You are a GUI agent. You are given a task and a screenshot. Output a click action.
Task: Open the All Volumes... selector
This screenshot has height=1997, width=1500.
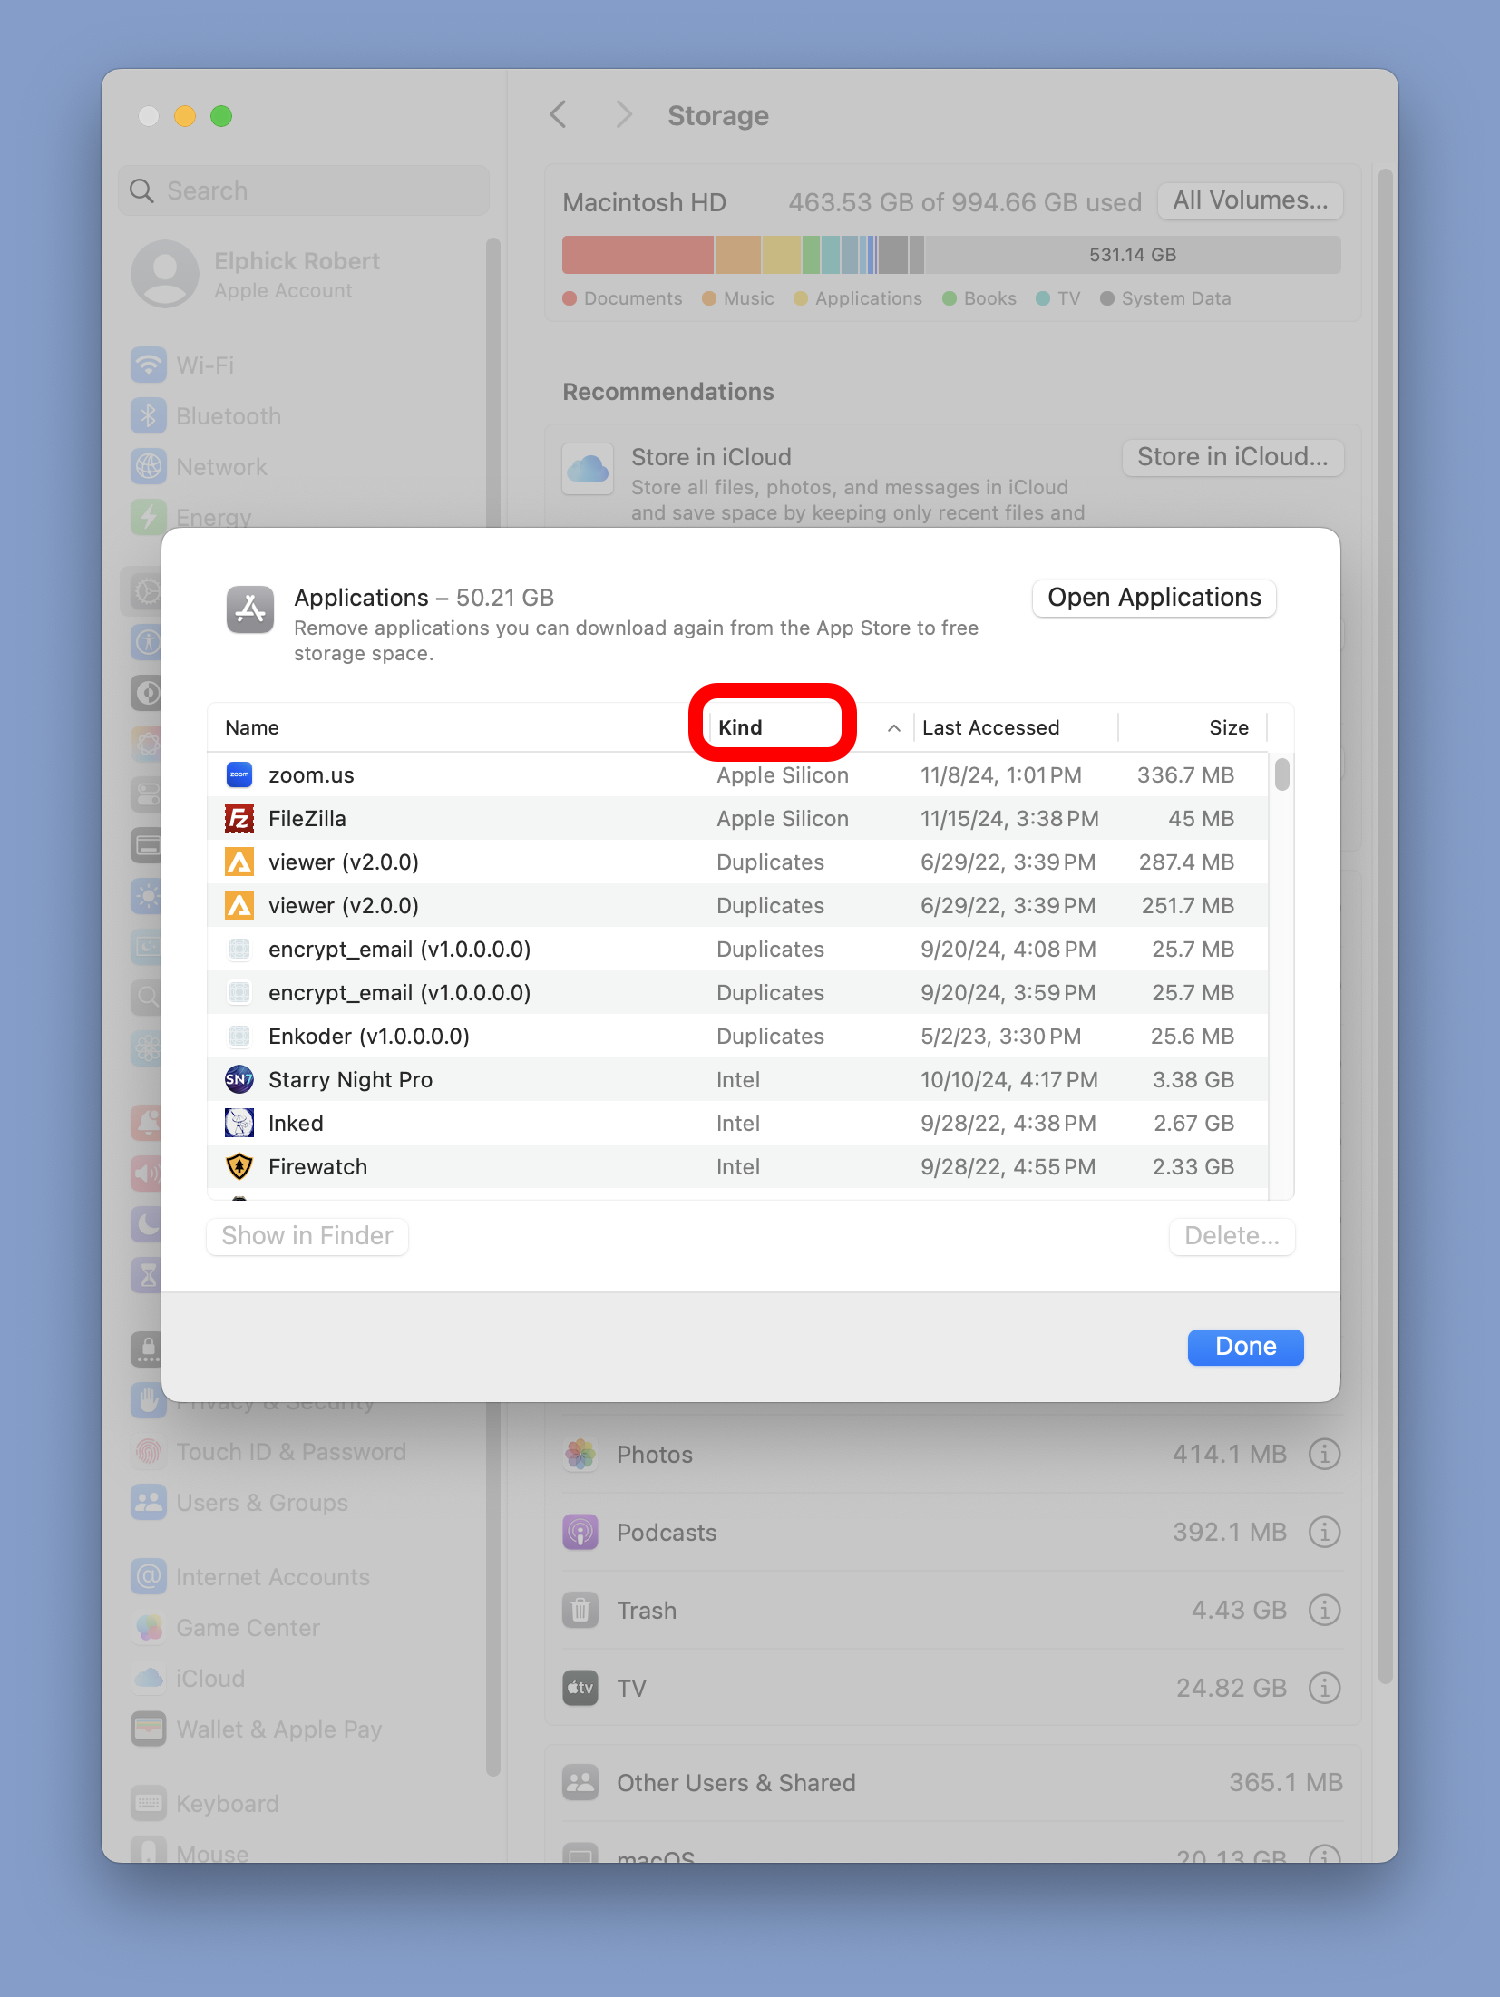[1250, 201]
